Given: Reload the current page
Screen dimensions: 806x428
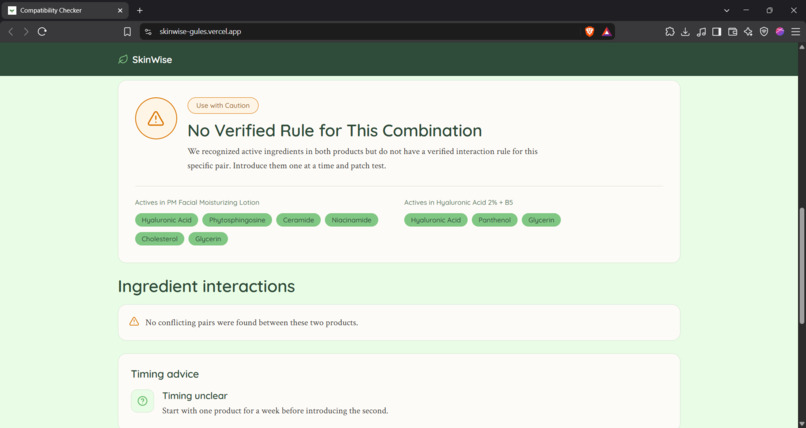Looking at the screenshot, I should tap(42, 32).
